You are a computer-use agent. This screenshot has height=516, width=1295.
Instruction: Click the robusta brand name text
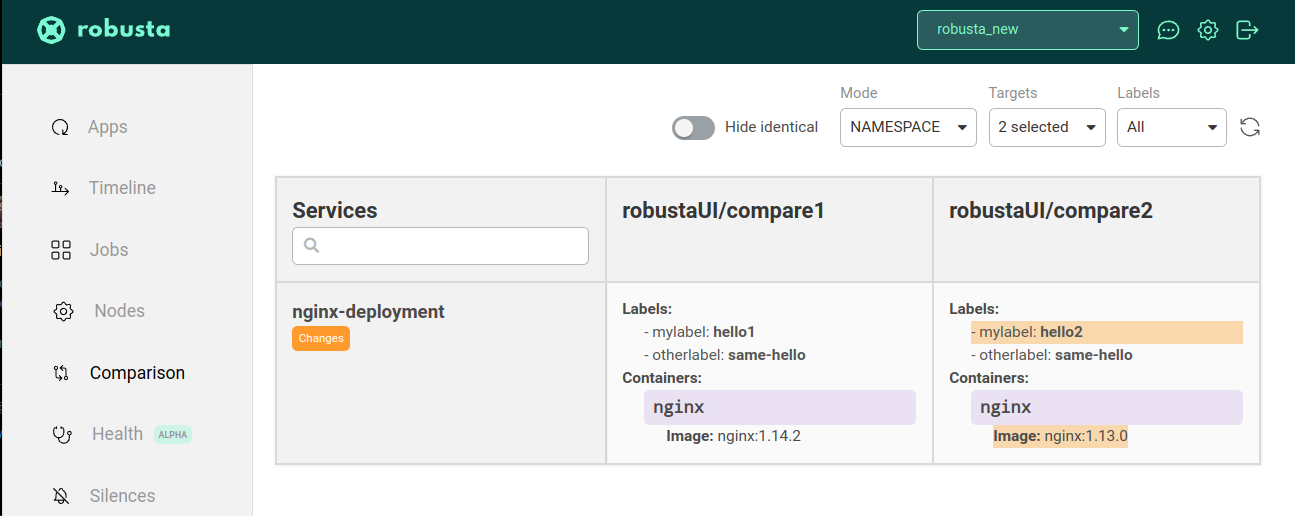point(124,30)
